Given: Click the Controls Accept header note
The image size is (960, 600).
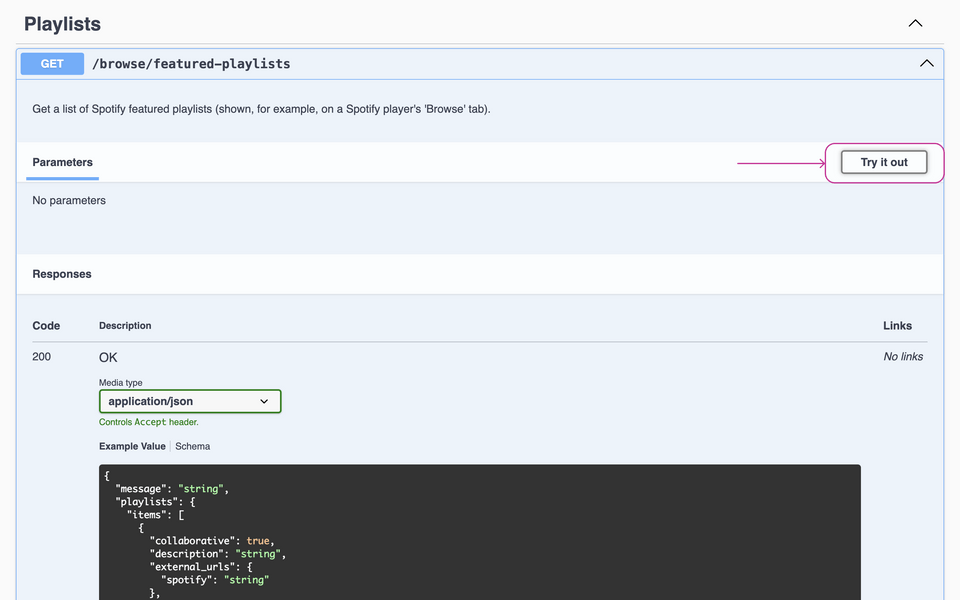Looking at the screenshot, I should click(x=149, y=422).
